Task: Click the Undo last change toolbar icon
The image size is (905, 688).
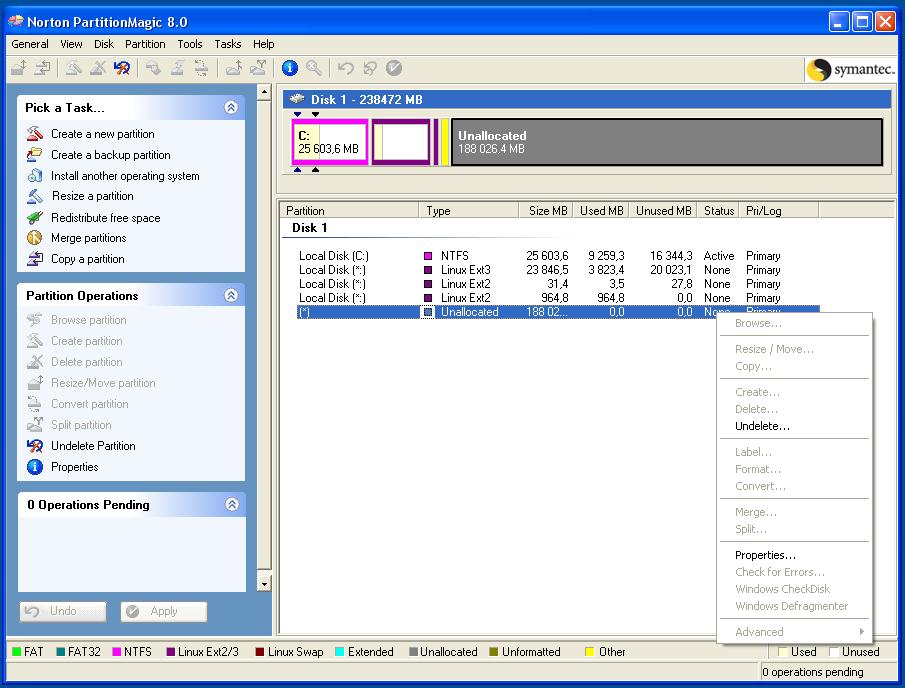Action: point(346,68)
